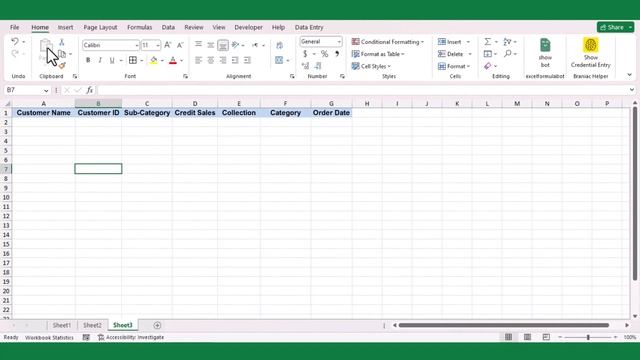Viewport: 640px width, 360px height.
Task: Click the Undo arrow icon
Action: click(15, 42)
